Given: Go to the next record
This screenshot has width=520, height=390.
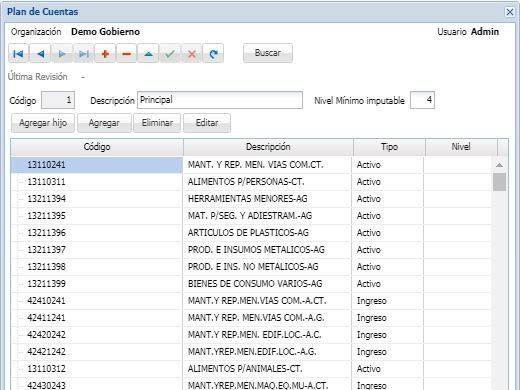Looking at the screenshot, I should 62,53.
